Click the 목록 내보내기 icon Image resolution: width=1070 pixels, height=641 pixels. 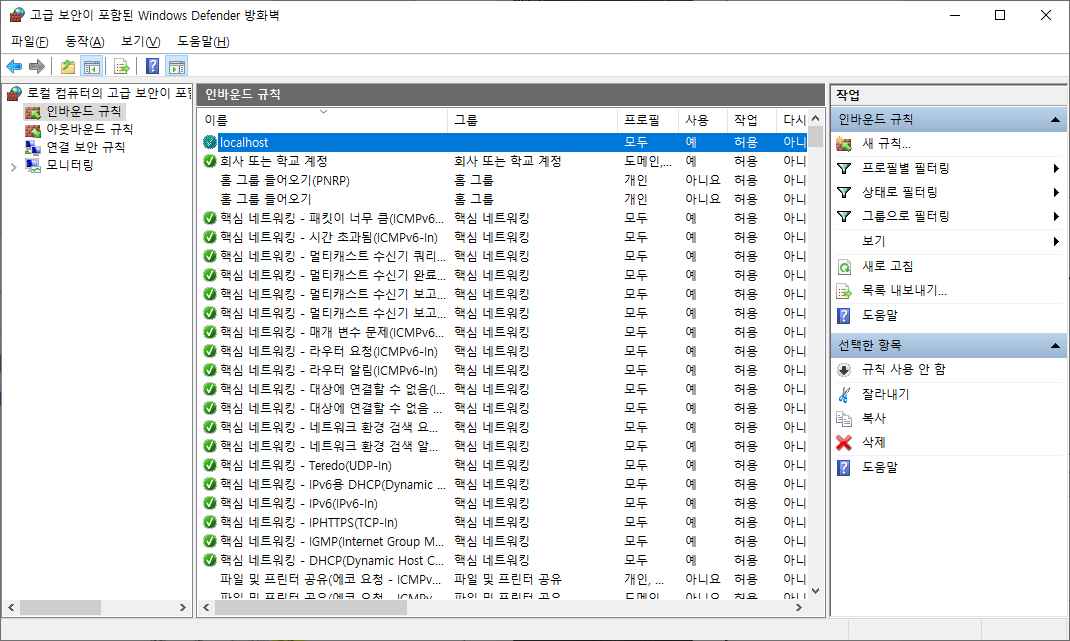click(844, 291)
